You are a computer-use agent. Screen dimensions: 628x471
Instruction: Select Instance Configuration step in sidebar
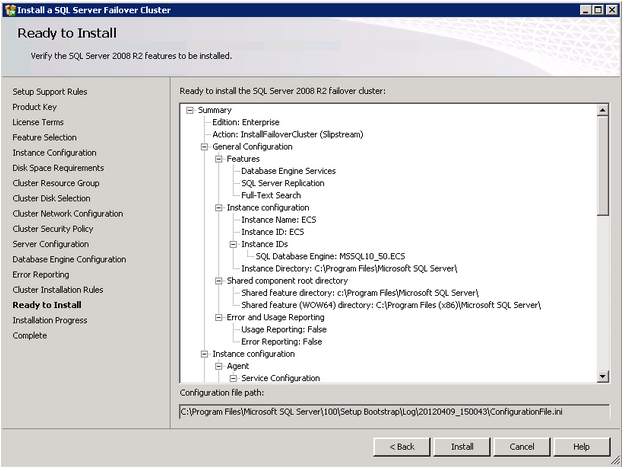click(54, 153)
